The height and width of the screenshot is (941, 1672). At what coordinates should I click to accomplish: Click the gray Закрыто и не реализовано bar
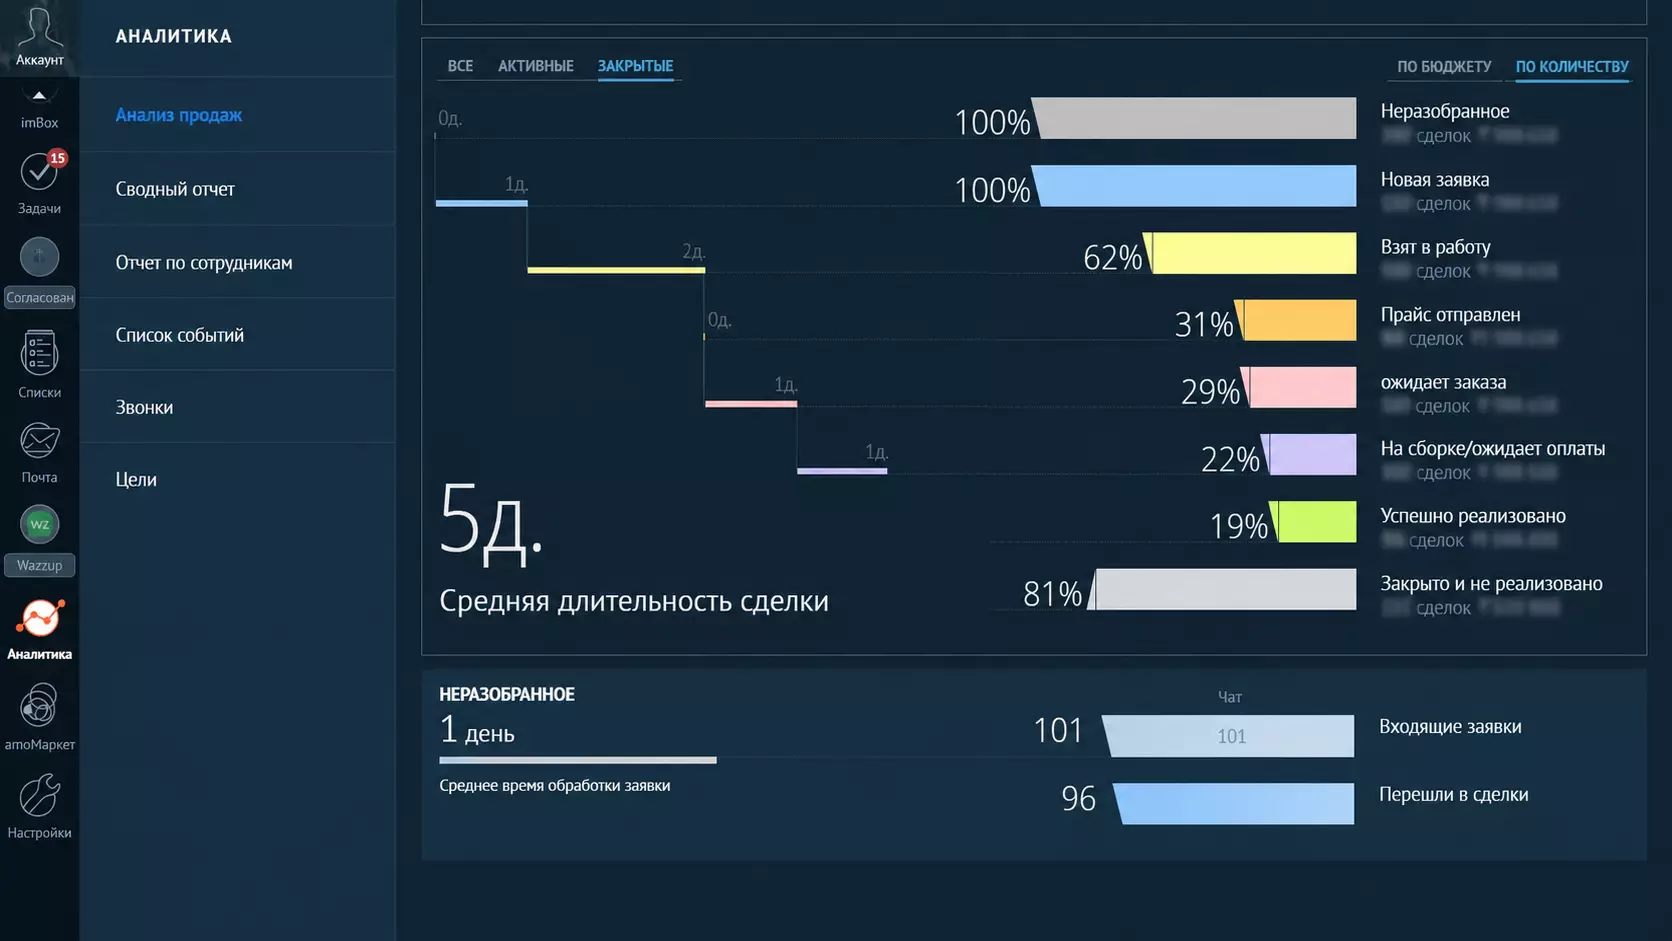(1222, 589)
